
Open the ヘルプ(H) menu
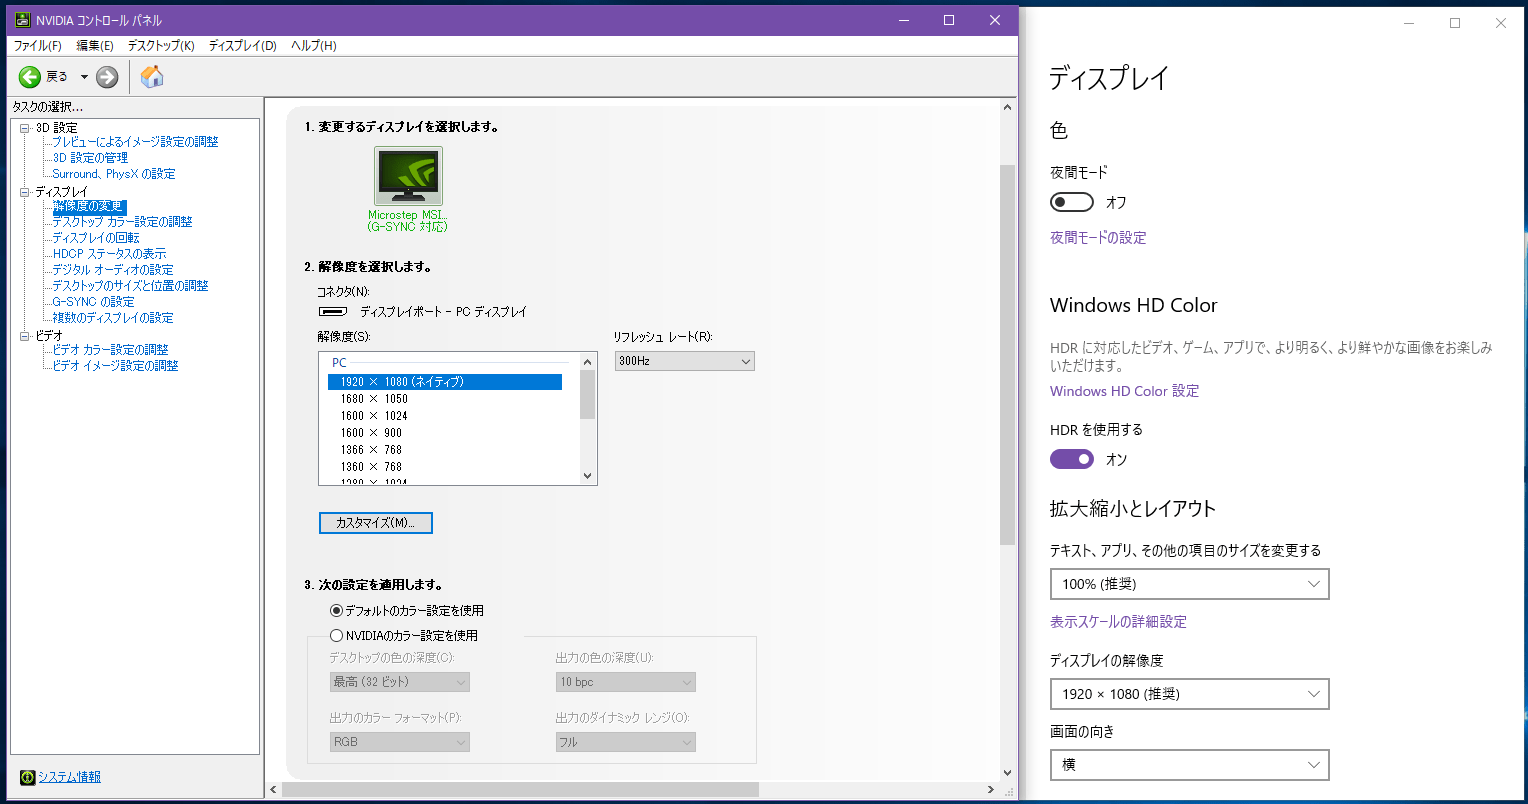coord(314,46)
